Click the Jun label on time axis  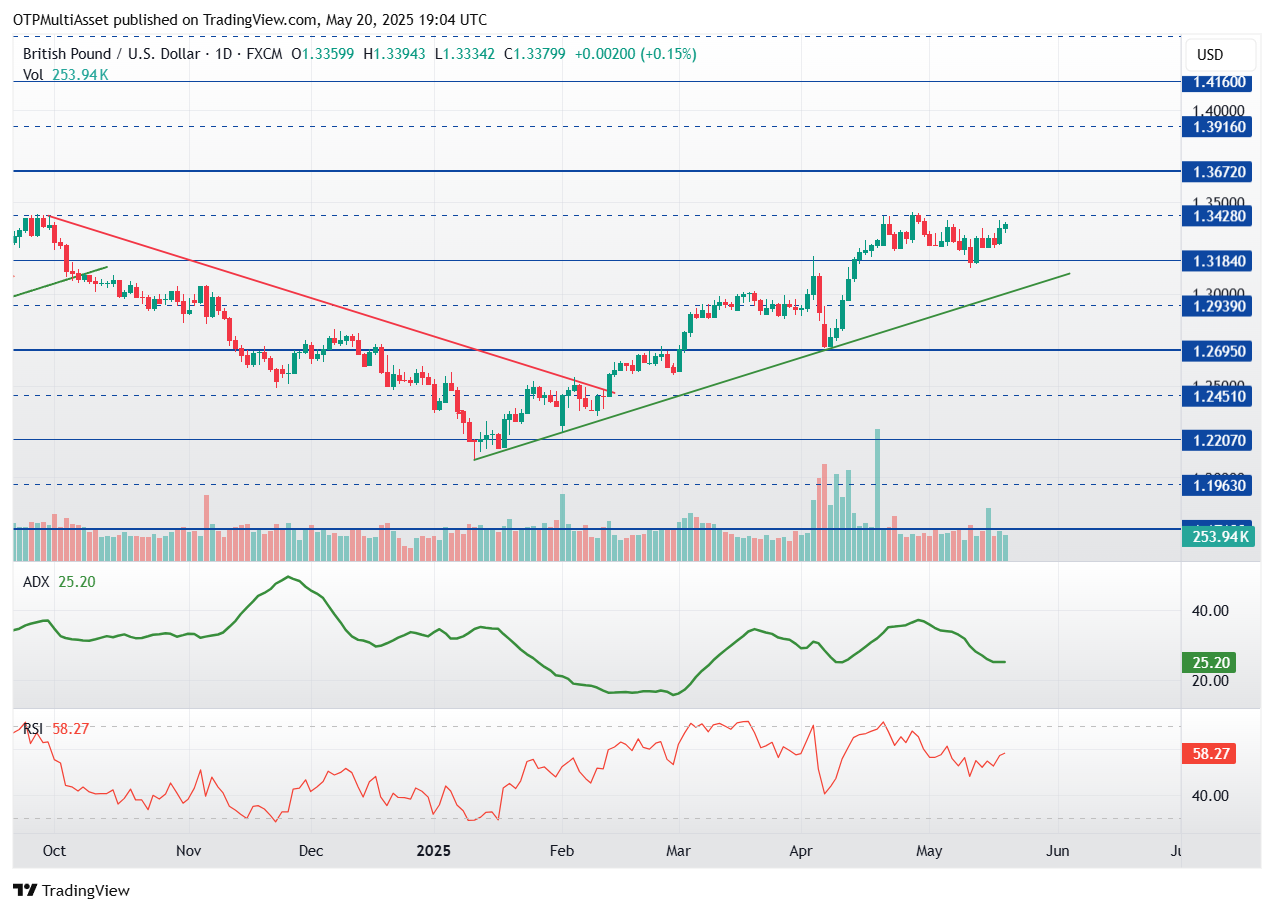pos(1058,851)
